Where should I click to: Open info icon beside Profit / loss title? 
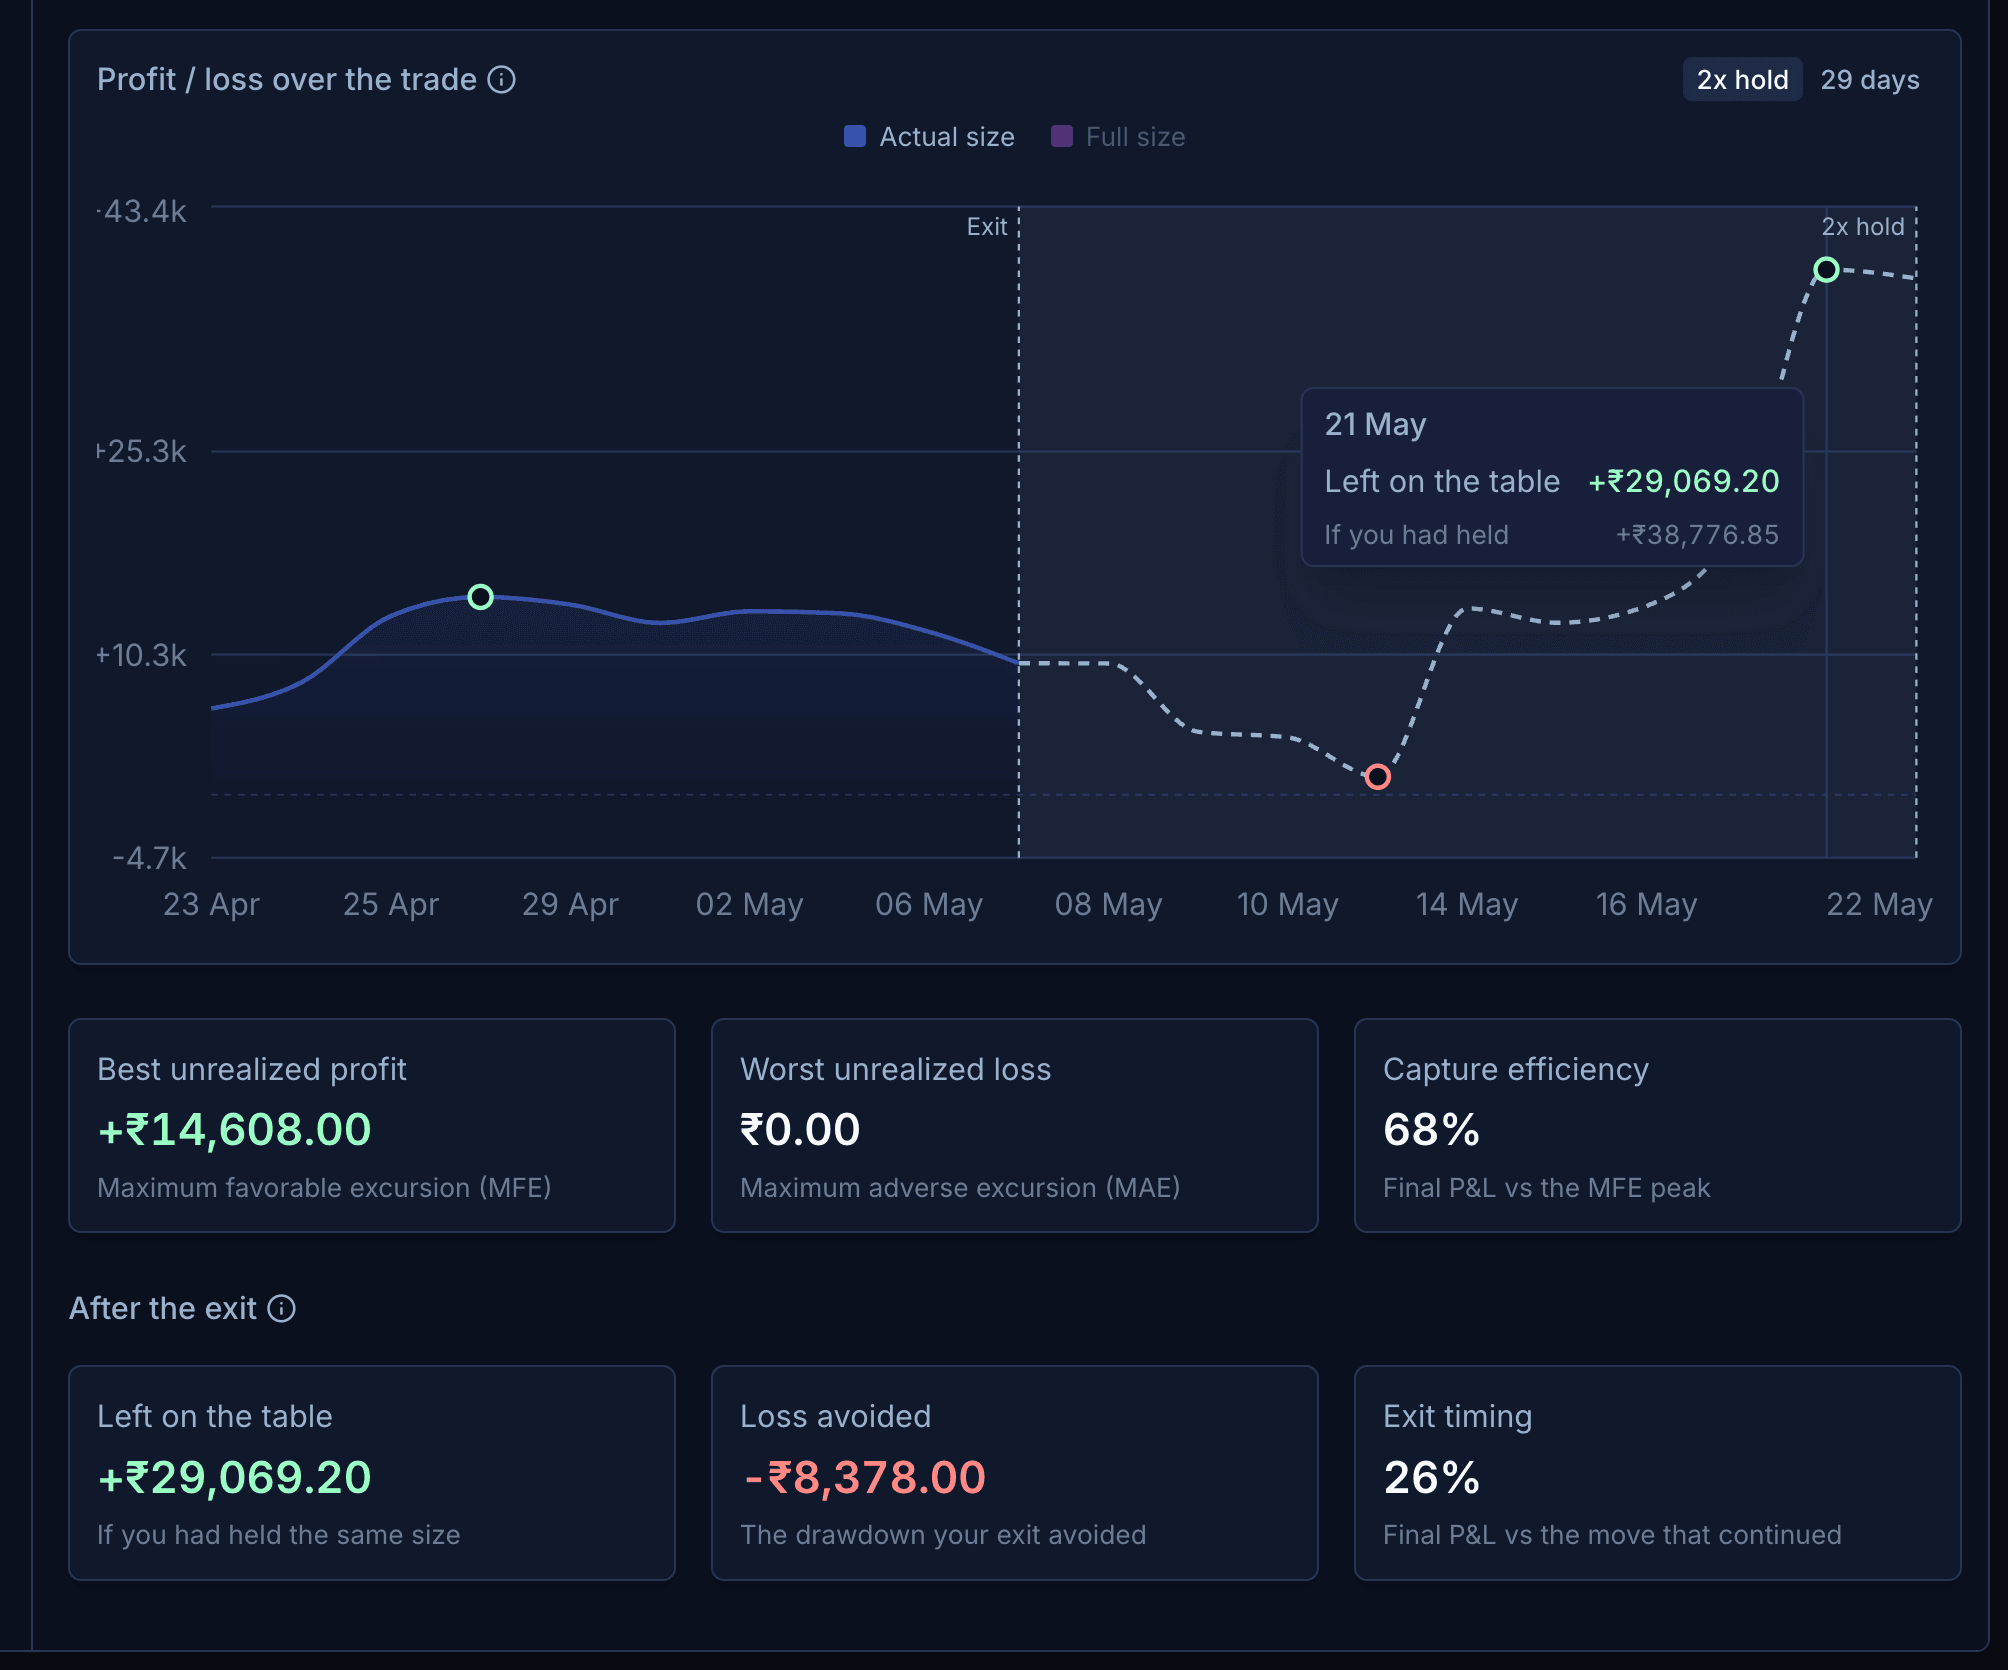(501, 80)
